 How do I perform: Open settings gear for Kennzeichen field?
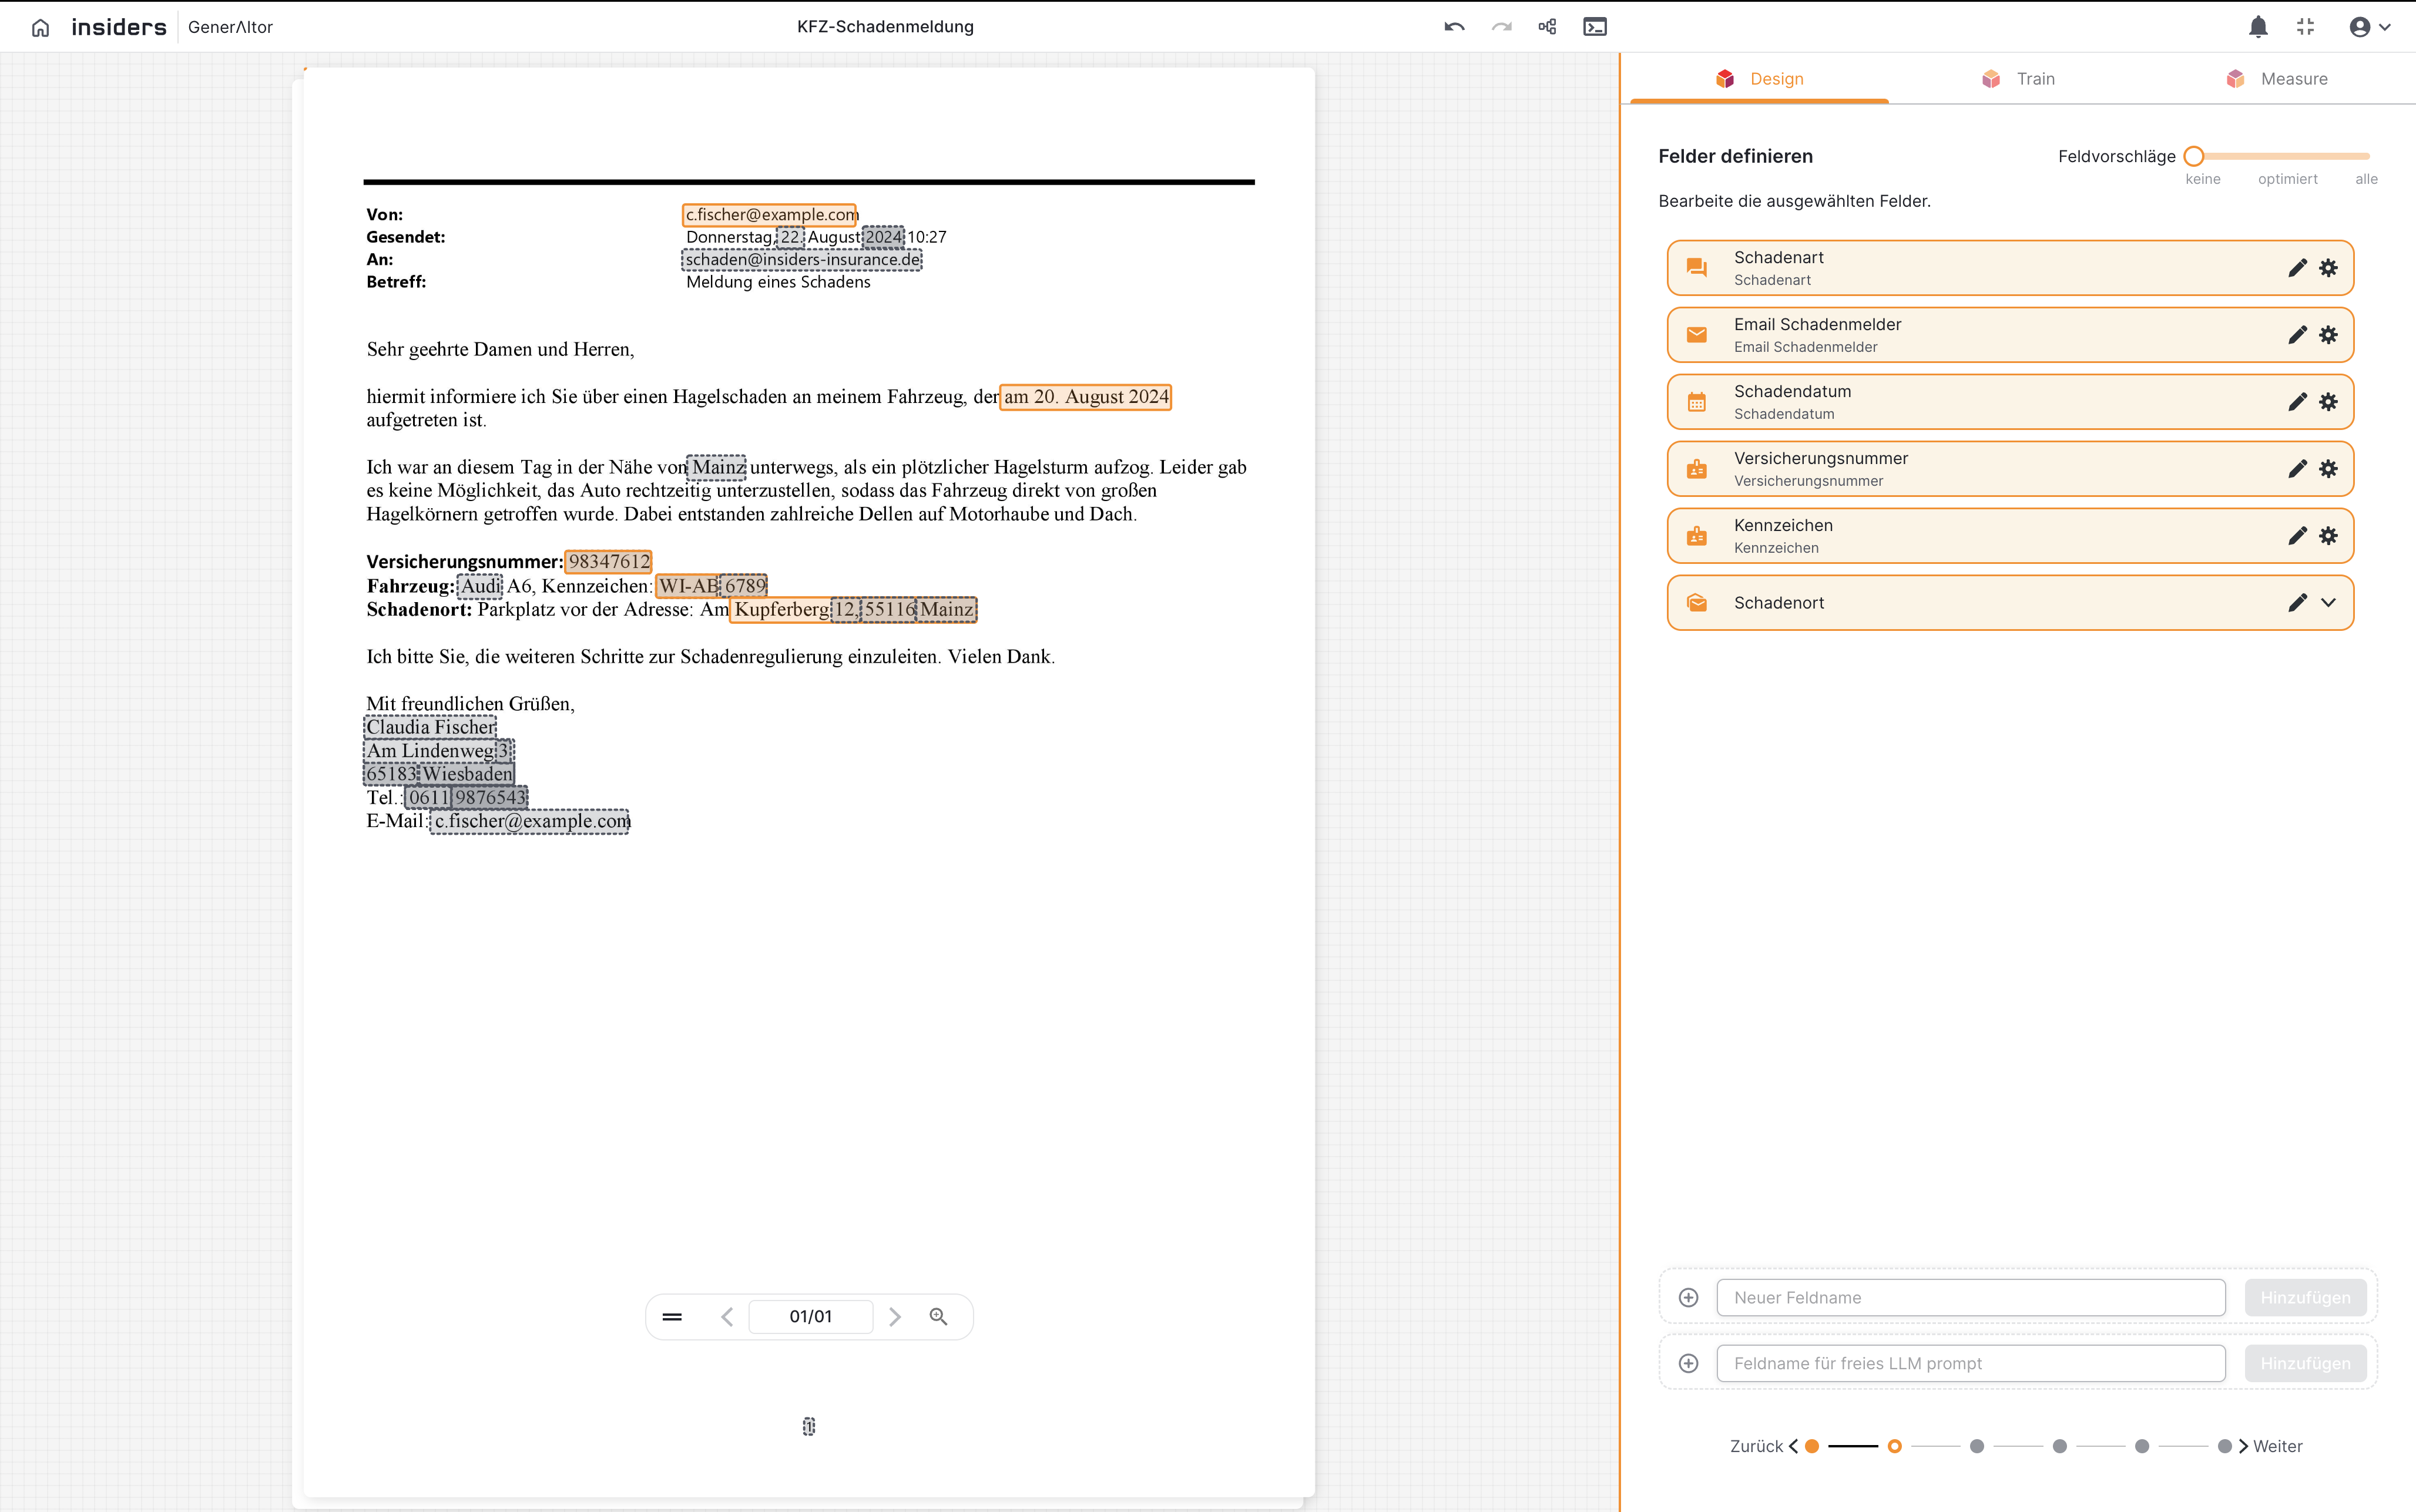tap(2328, 536)
